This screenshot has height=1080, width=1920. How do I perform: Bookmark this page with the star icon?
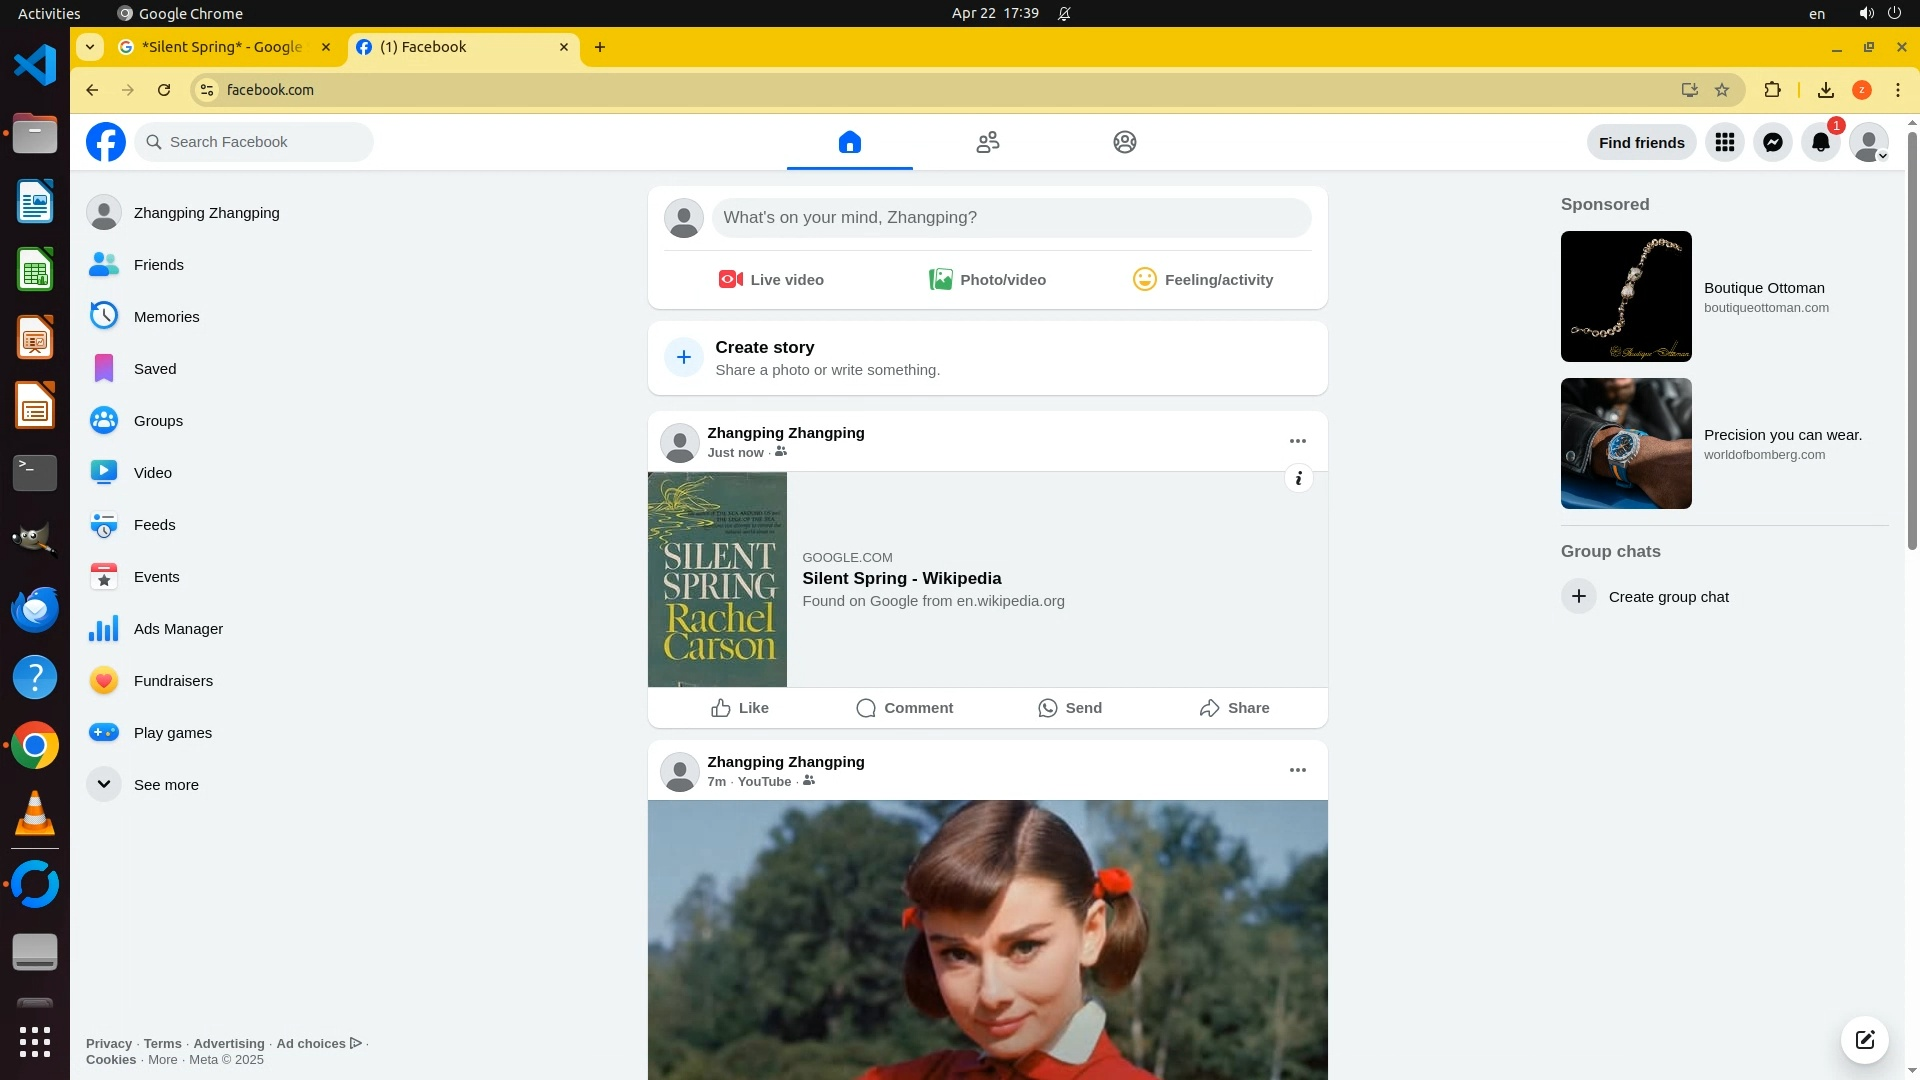(1721, 90)
